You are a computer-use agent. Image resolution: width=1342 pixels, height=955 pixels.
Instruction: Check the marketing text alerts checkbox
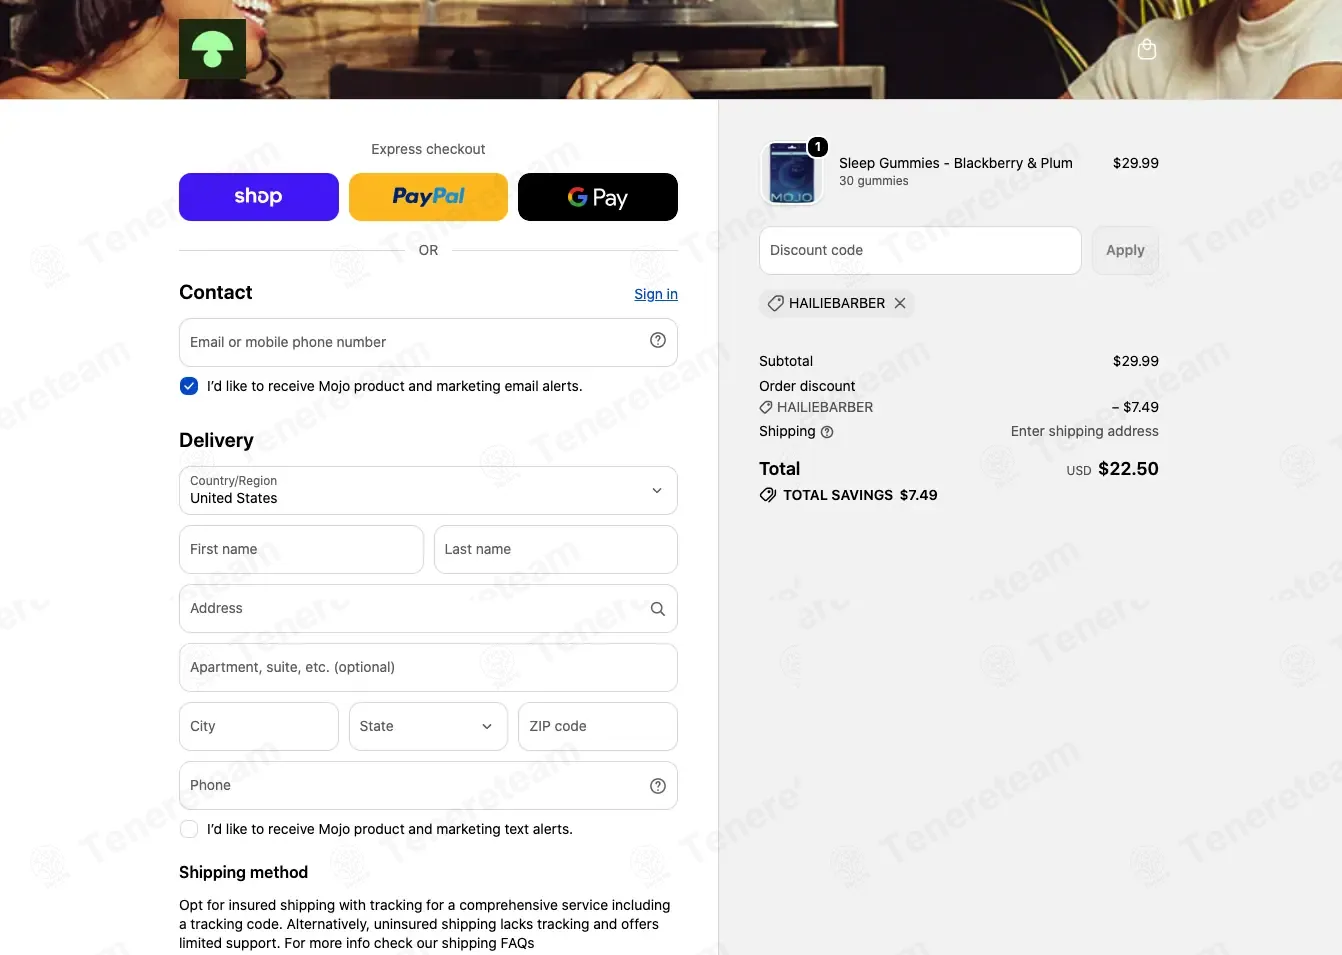[189, 829]
